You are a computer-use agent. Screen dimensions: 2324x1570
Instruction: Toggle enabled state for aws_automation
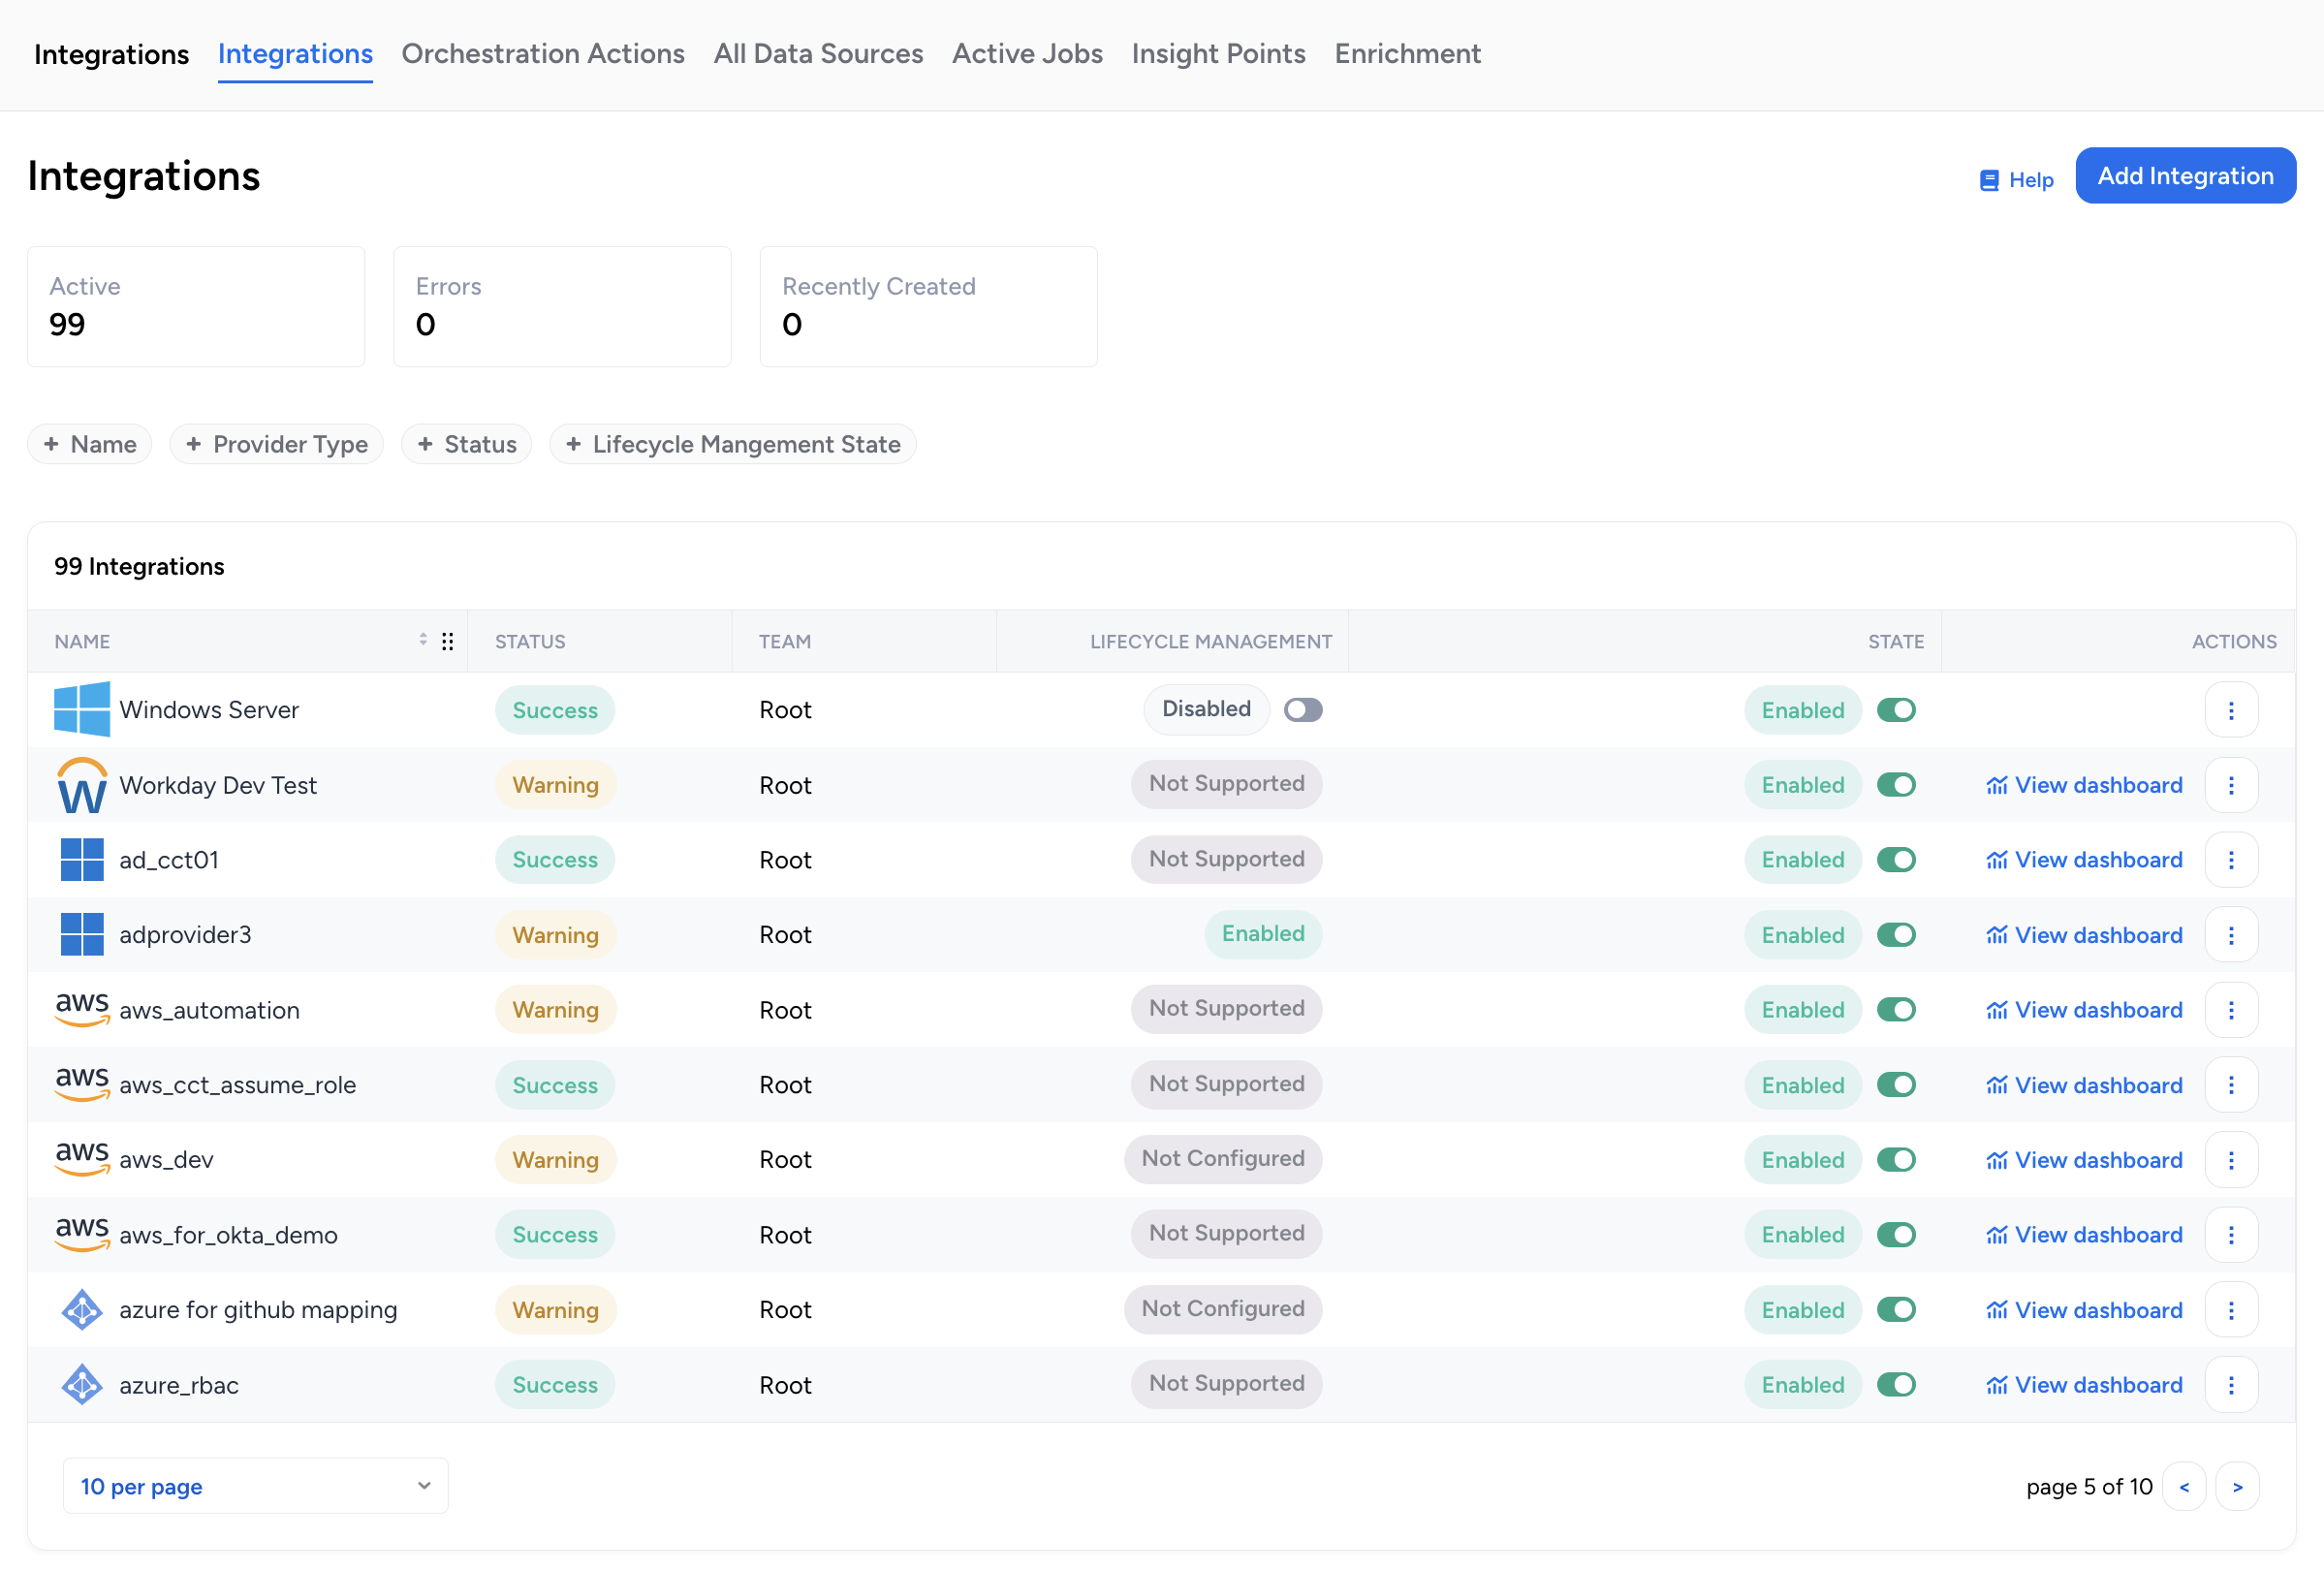pos(1896,1010)
